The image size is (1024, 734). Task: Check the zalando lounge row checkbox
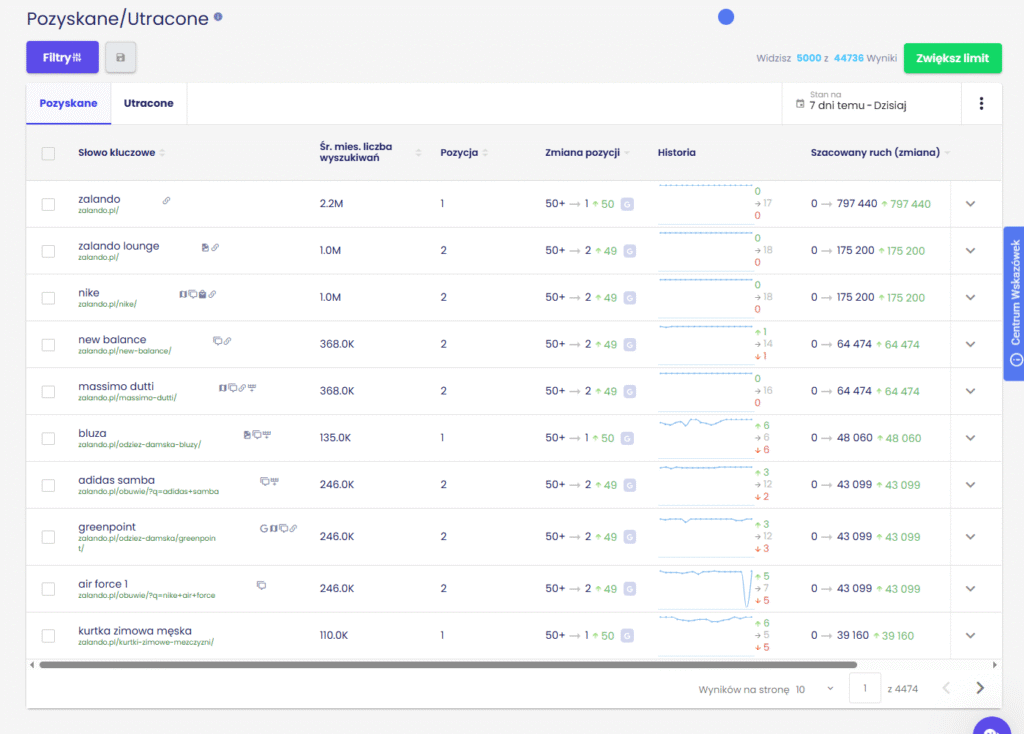pyautogui.click(x=48, y=251)
